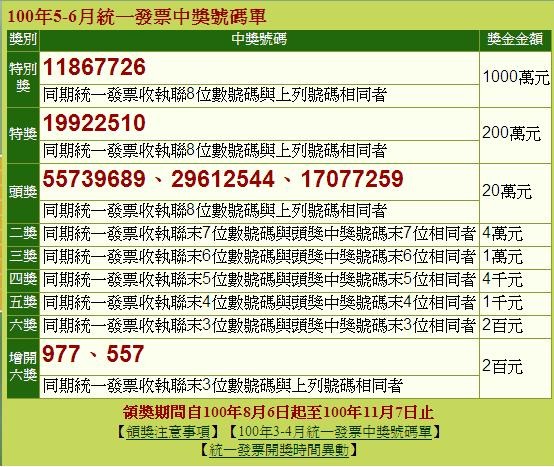Click 三獎 description about 末6位數號碼
Viewport: 554px width, 467px height.
pyautogui.click(x=259, y=257)
